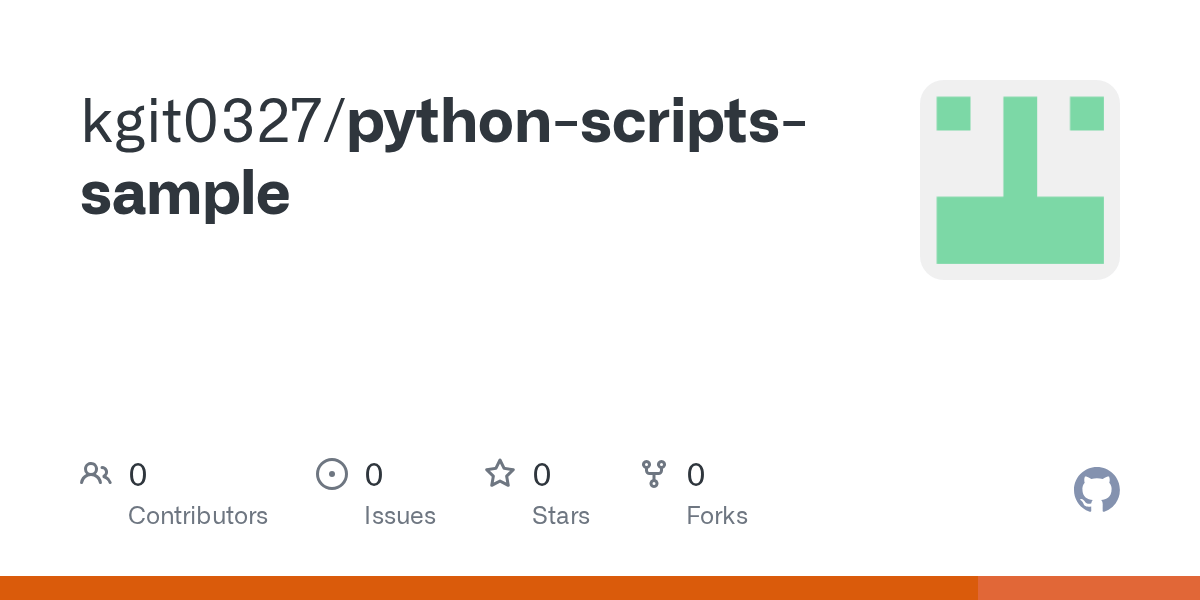Select the Stars label
This screenshot has width=1200, height=600.
(x=561, y=516)
